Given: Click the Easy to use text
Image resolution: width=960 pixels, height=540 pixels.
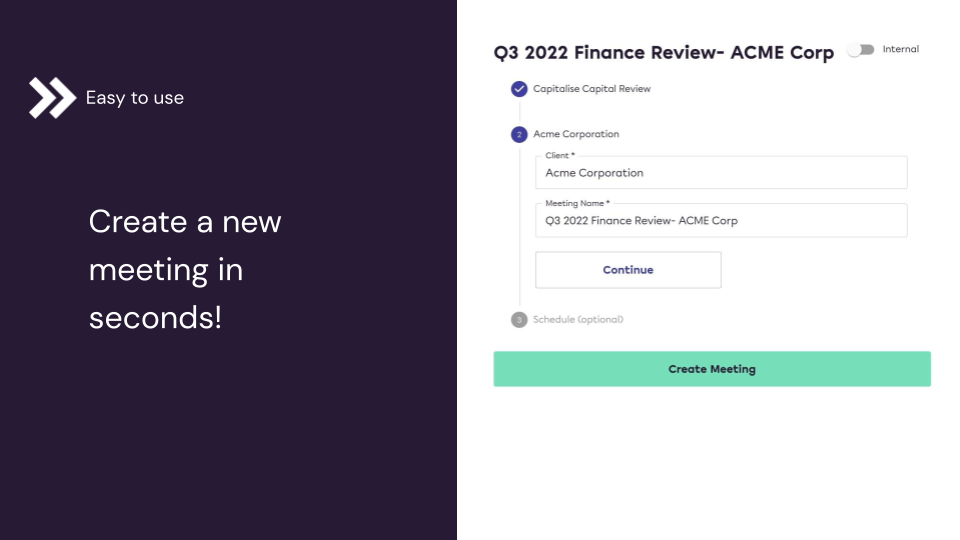Looking at the screenshot, I should [135, 98].
